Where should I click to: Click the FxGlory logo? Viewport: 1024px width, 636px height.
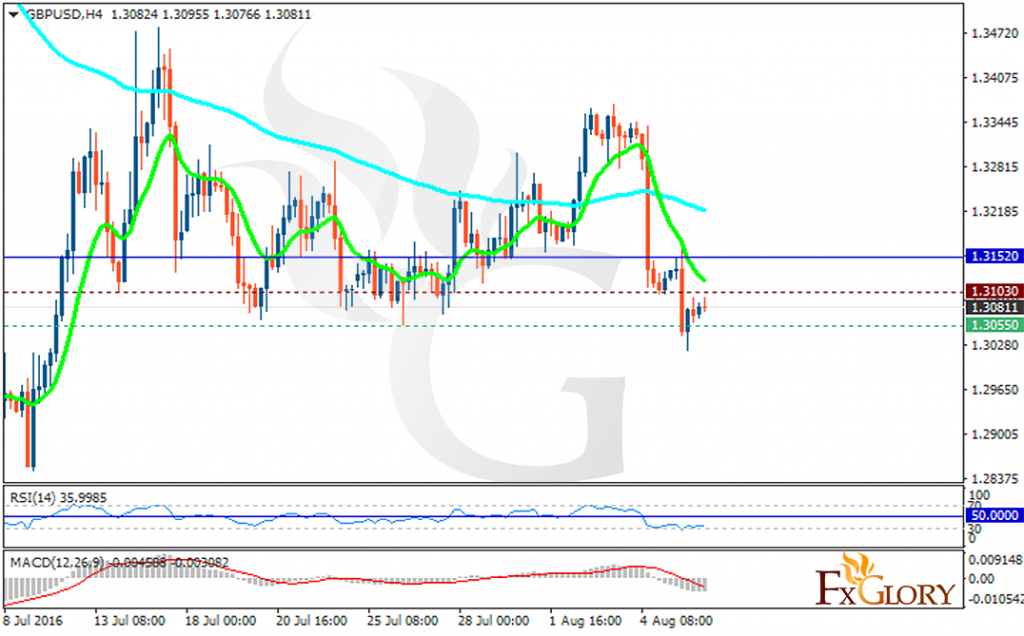tap(885, 580)
